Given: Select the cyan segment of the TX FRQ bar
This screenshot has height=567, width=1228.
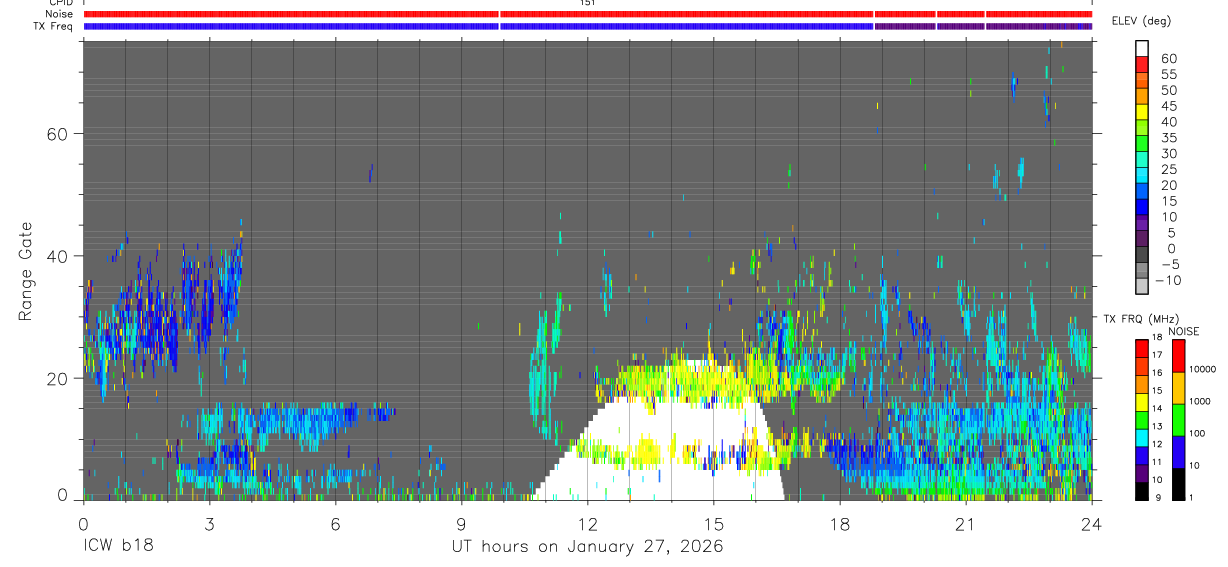Looking at the screenshot, I should point(1142,438).
